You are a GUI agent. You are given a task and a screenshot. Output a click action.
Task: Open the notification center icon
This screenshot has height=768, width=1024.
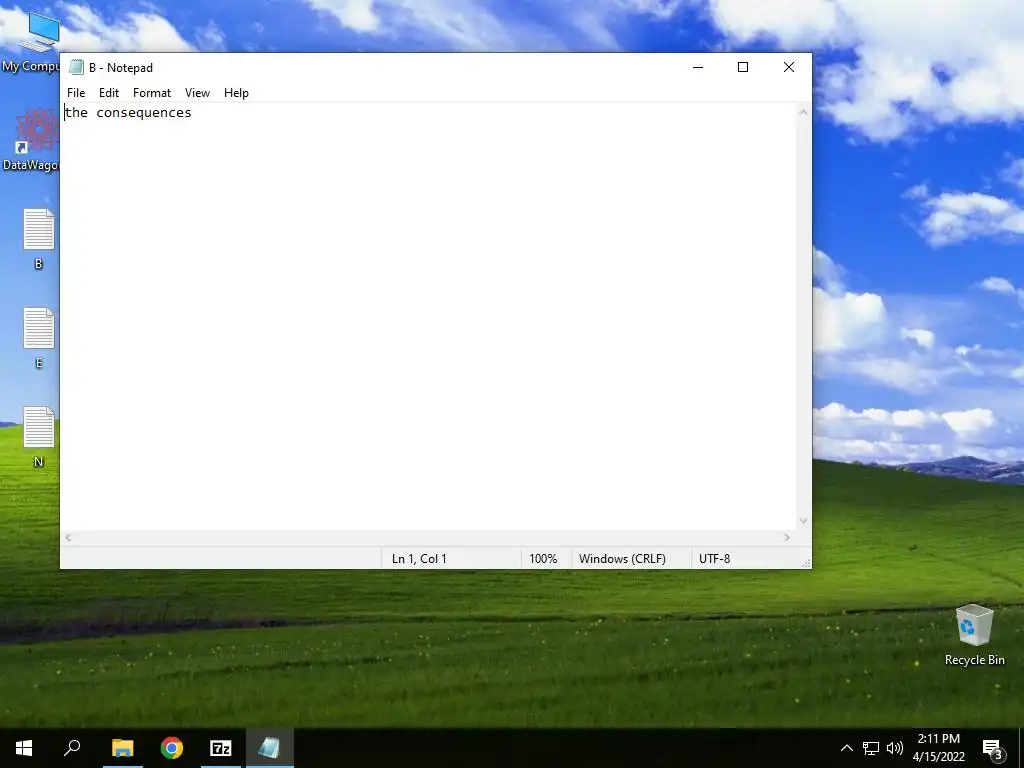point(993,748)
